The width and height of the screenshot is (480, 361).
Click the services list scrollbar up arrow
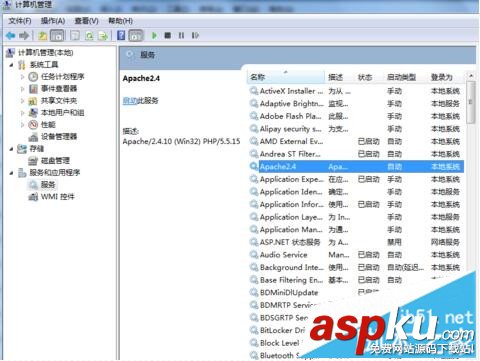pyautogui.click(x=471, y=76)
